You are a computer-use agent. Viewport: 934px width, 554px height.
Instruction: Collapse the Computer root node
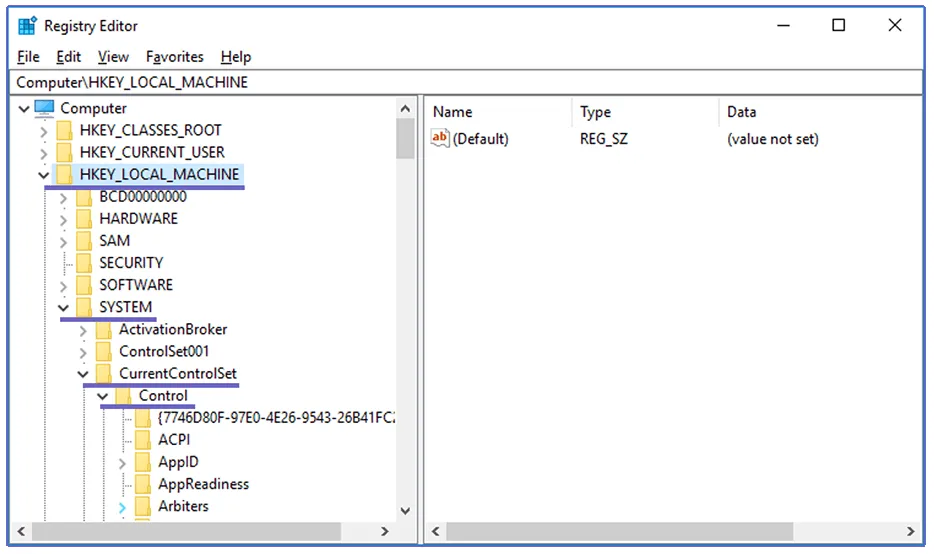[24, 108]
